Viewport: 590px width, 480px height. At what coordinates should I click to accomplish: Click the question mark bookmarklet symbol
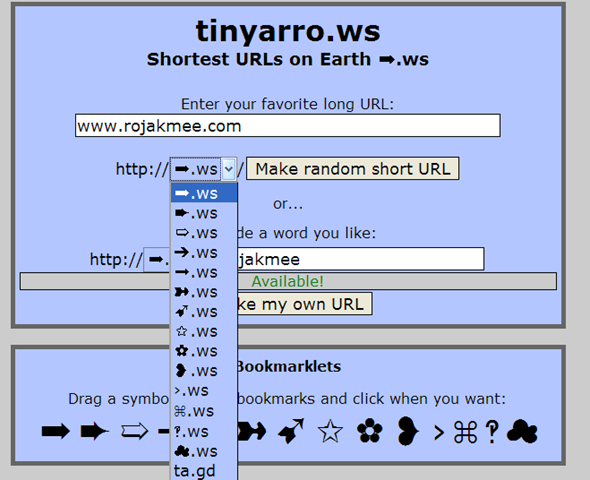pos(492,431)
